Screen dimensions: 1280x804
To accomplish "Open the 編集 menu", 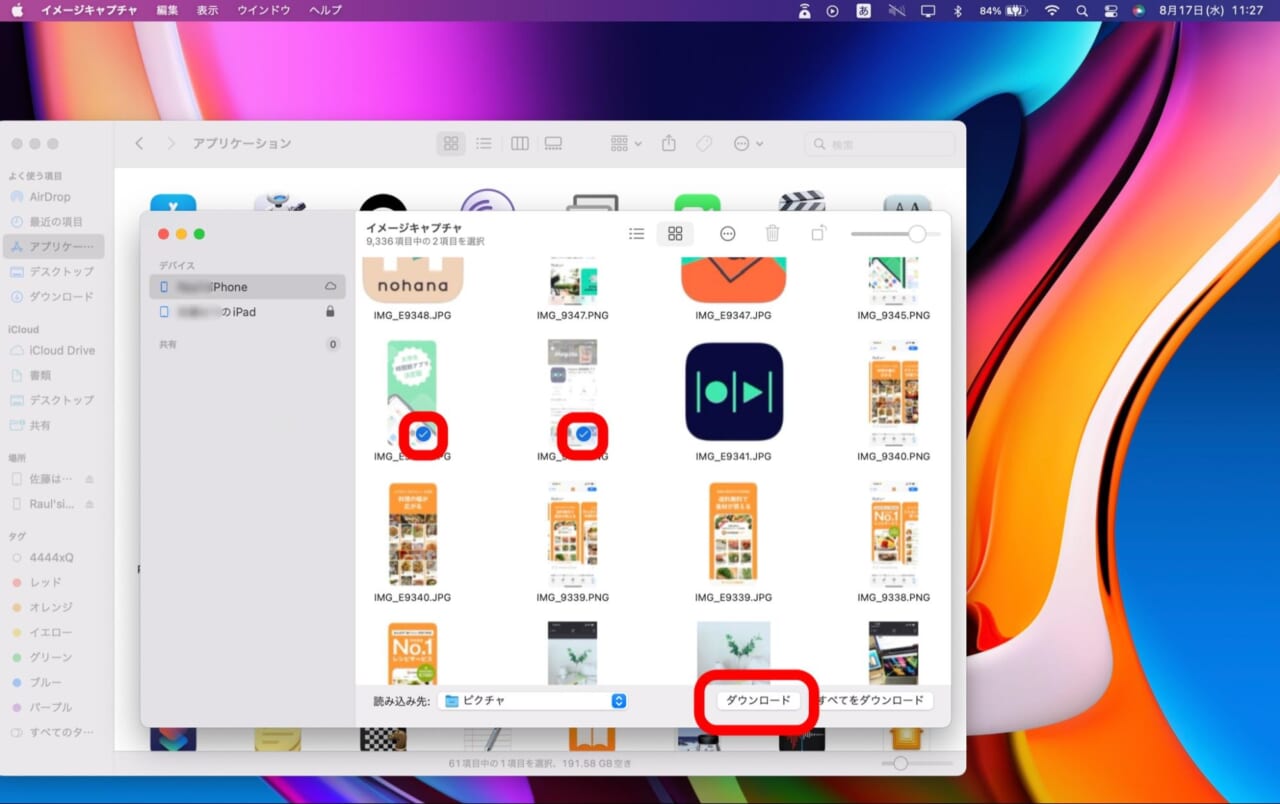I will (x=167, y=10).
